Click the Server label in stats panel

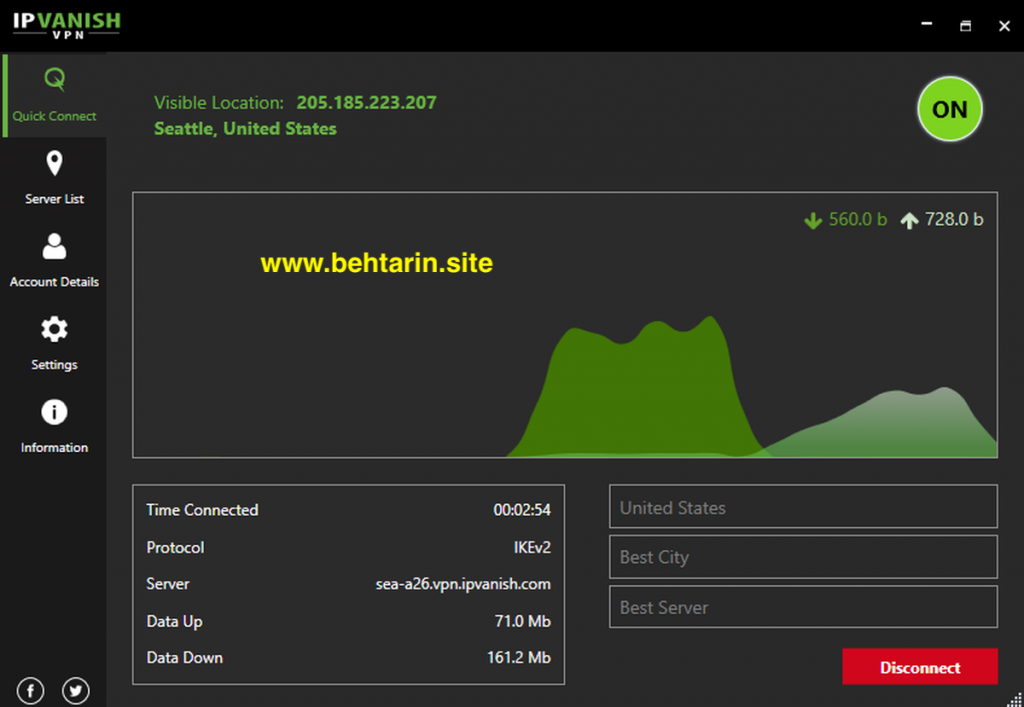click(x=168, y=584)
